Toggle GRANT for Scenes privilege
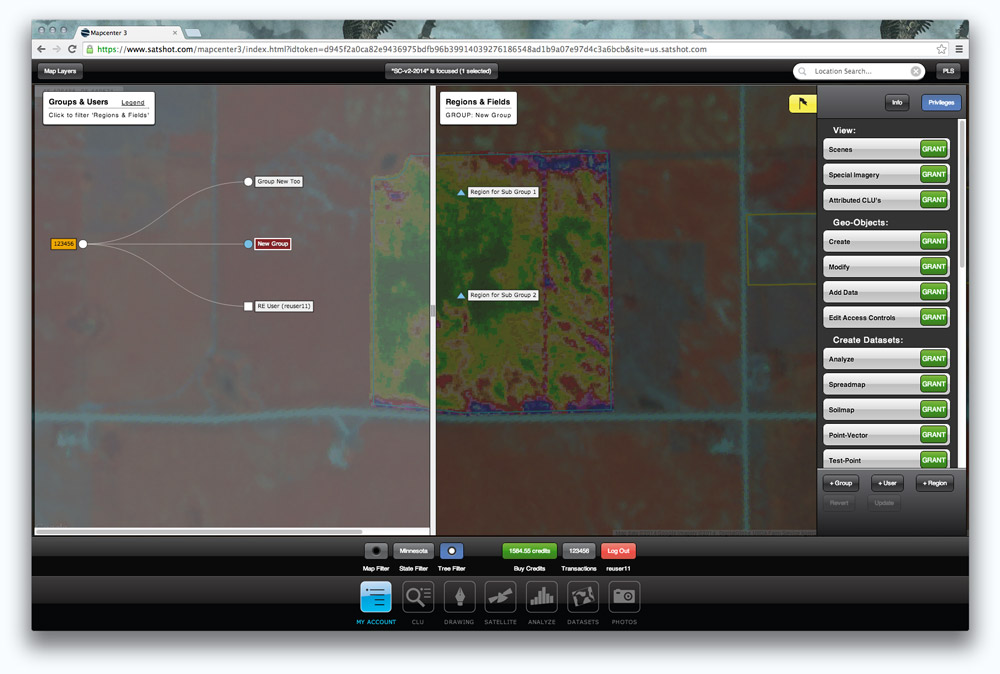The height and width of the screenshot is (674, 1000). tap(934, 149)
